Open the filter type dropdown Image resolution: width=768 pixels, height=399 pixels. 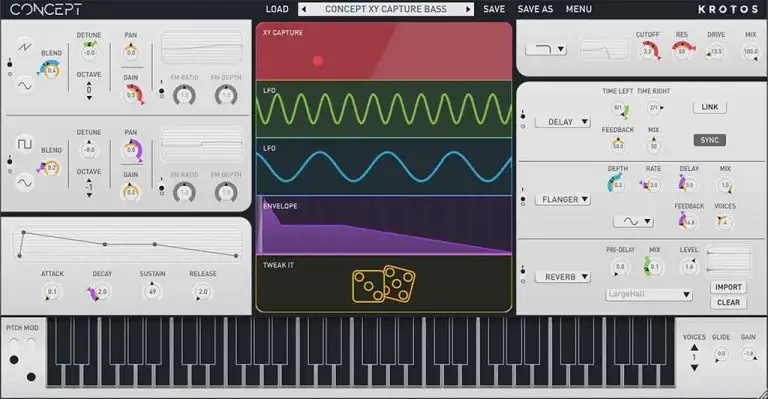tap(546, 49)
